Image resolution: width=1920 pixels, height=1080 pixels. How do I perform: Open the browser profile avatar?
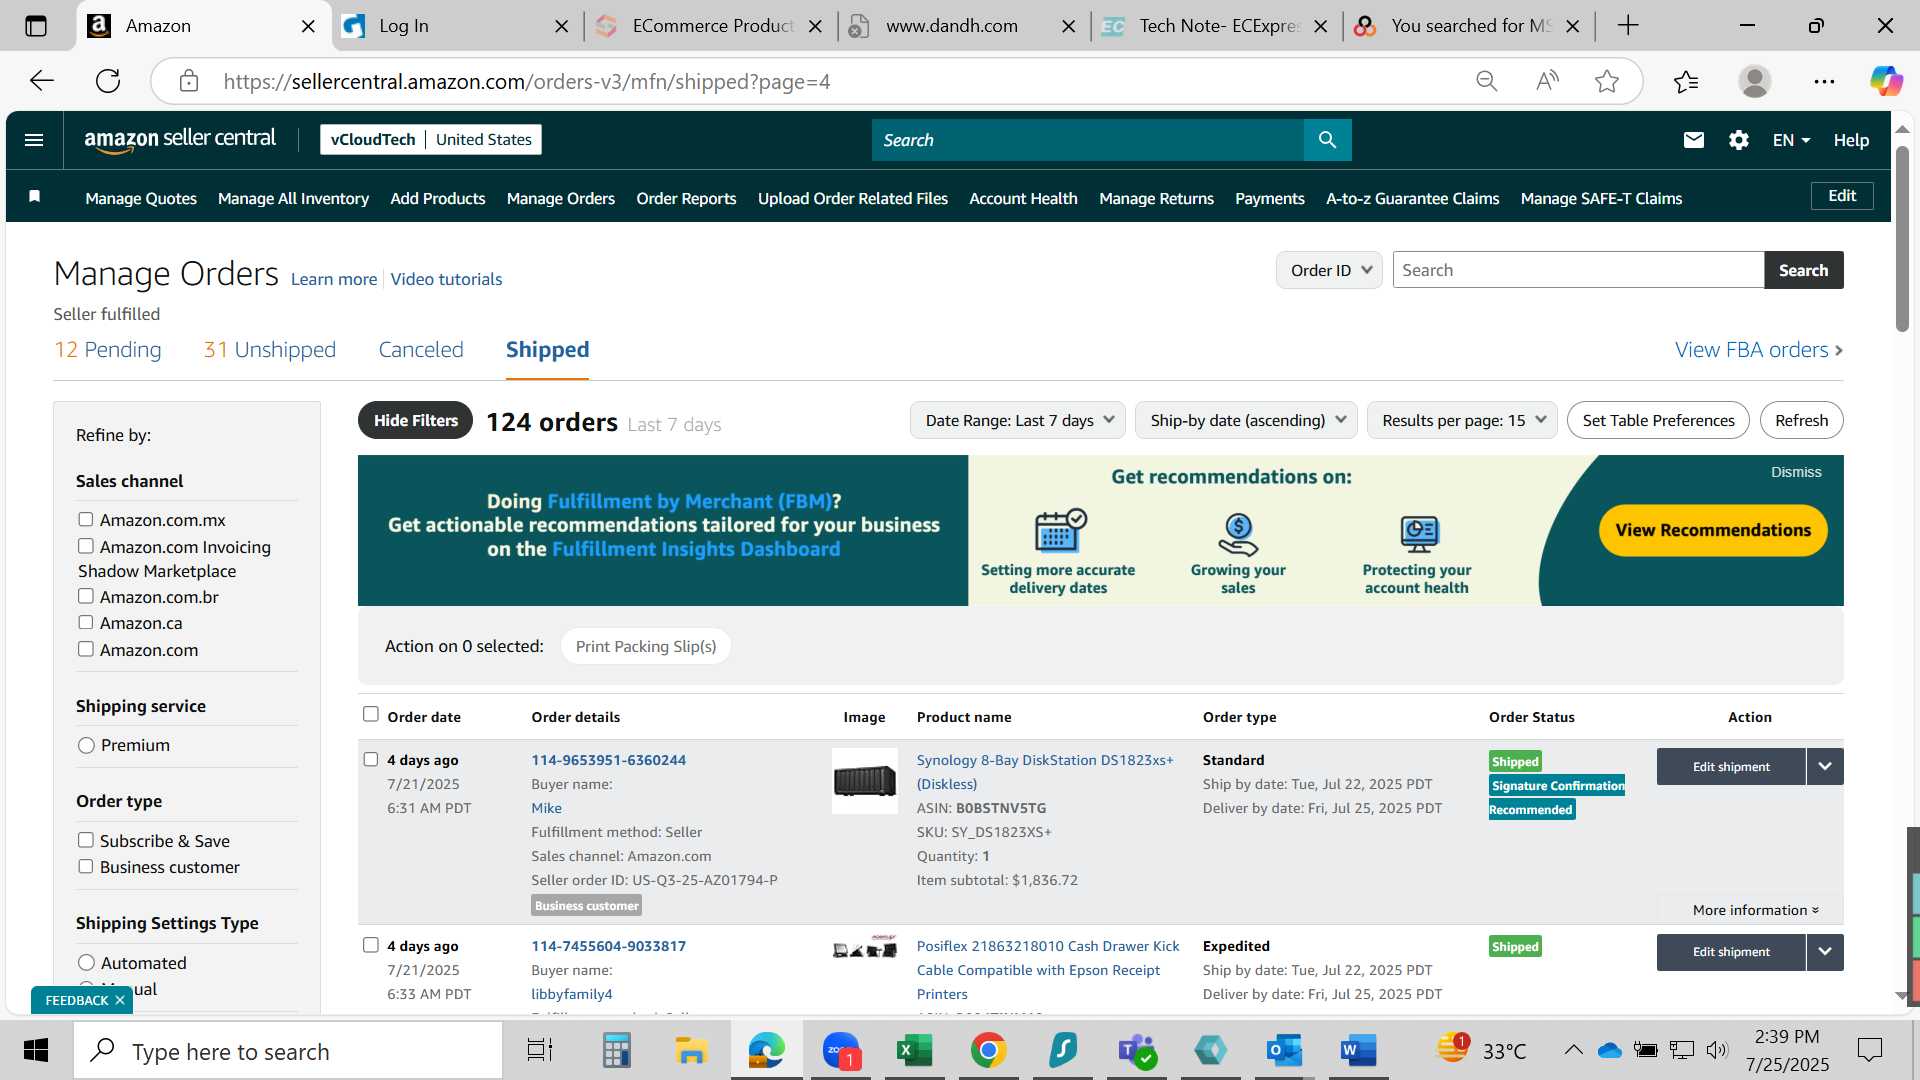click(x=1755, y=81)
